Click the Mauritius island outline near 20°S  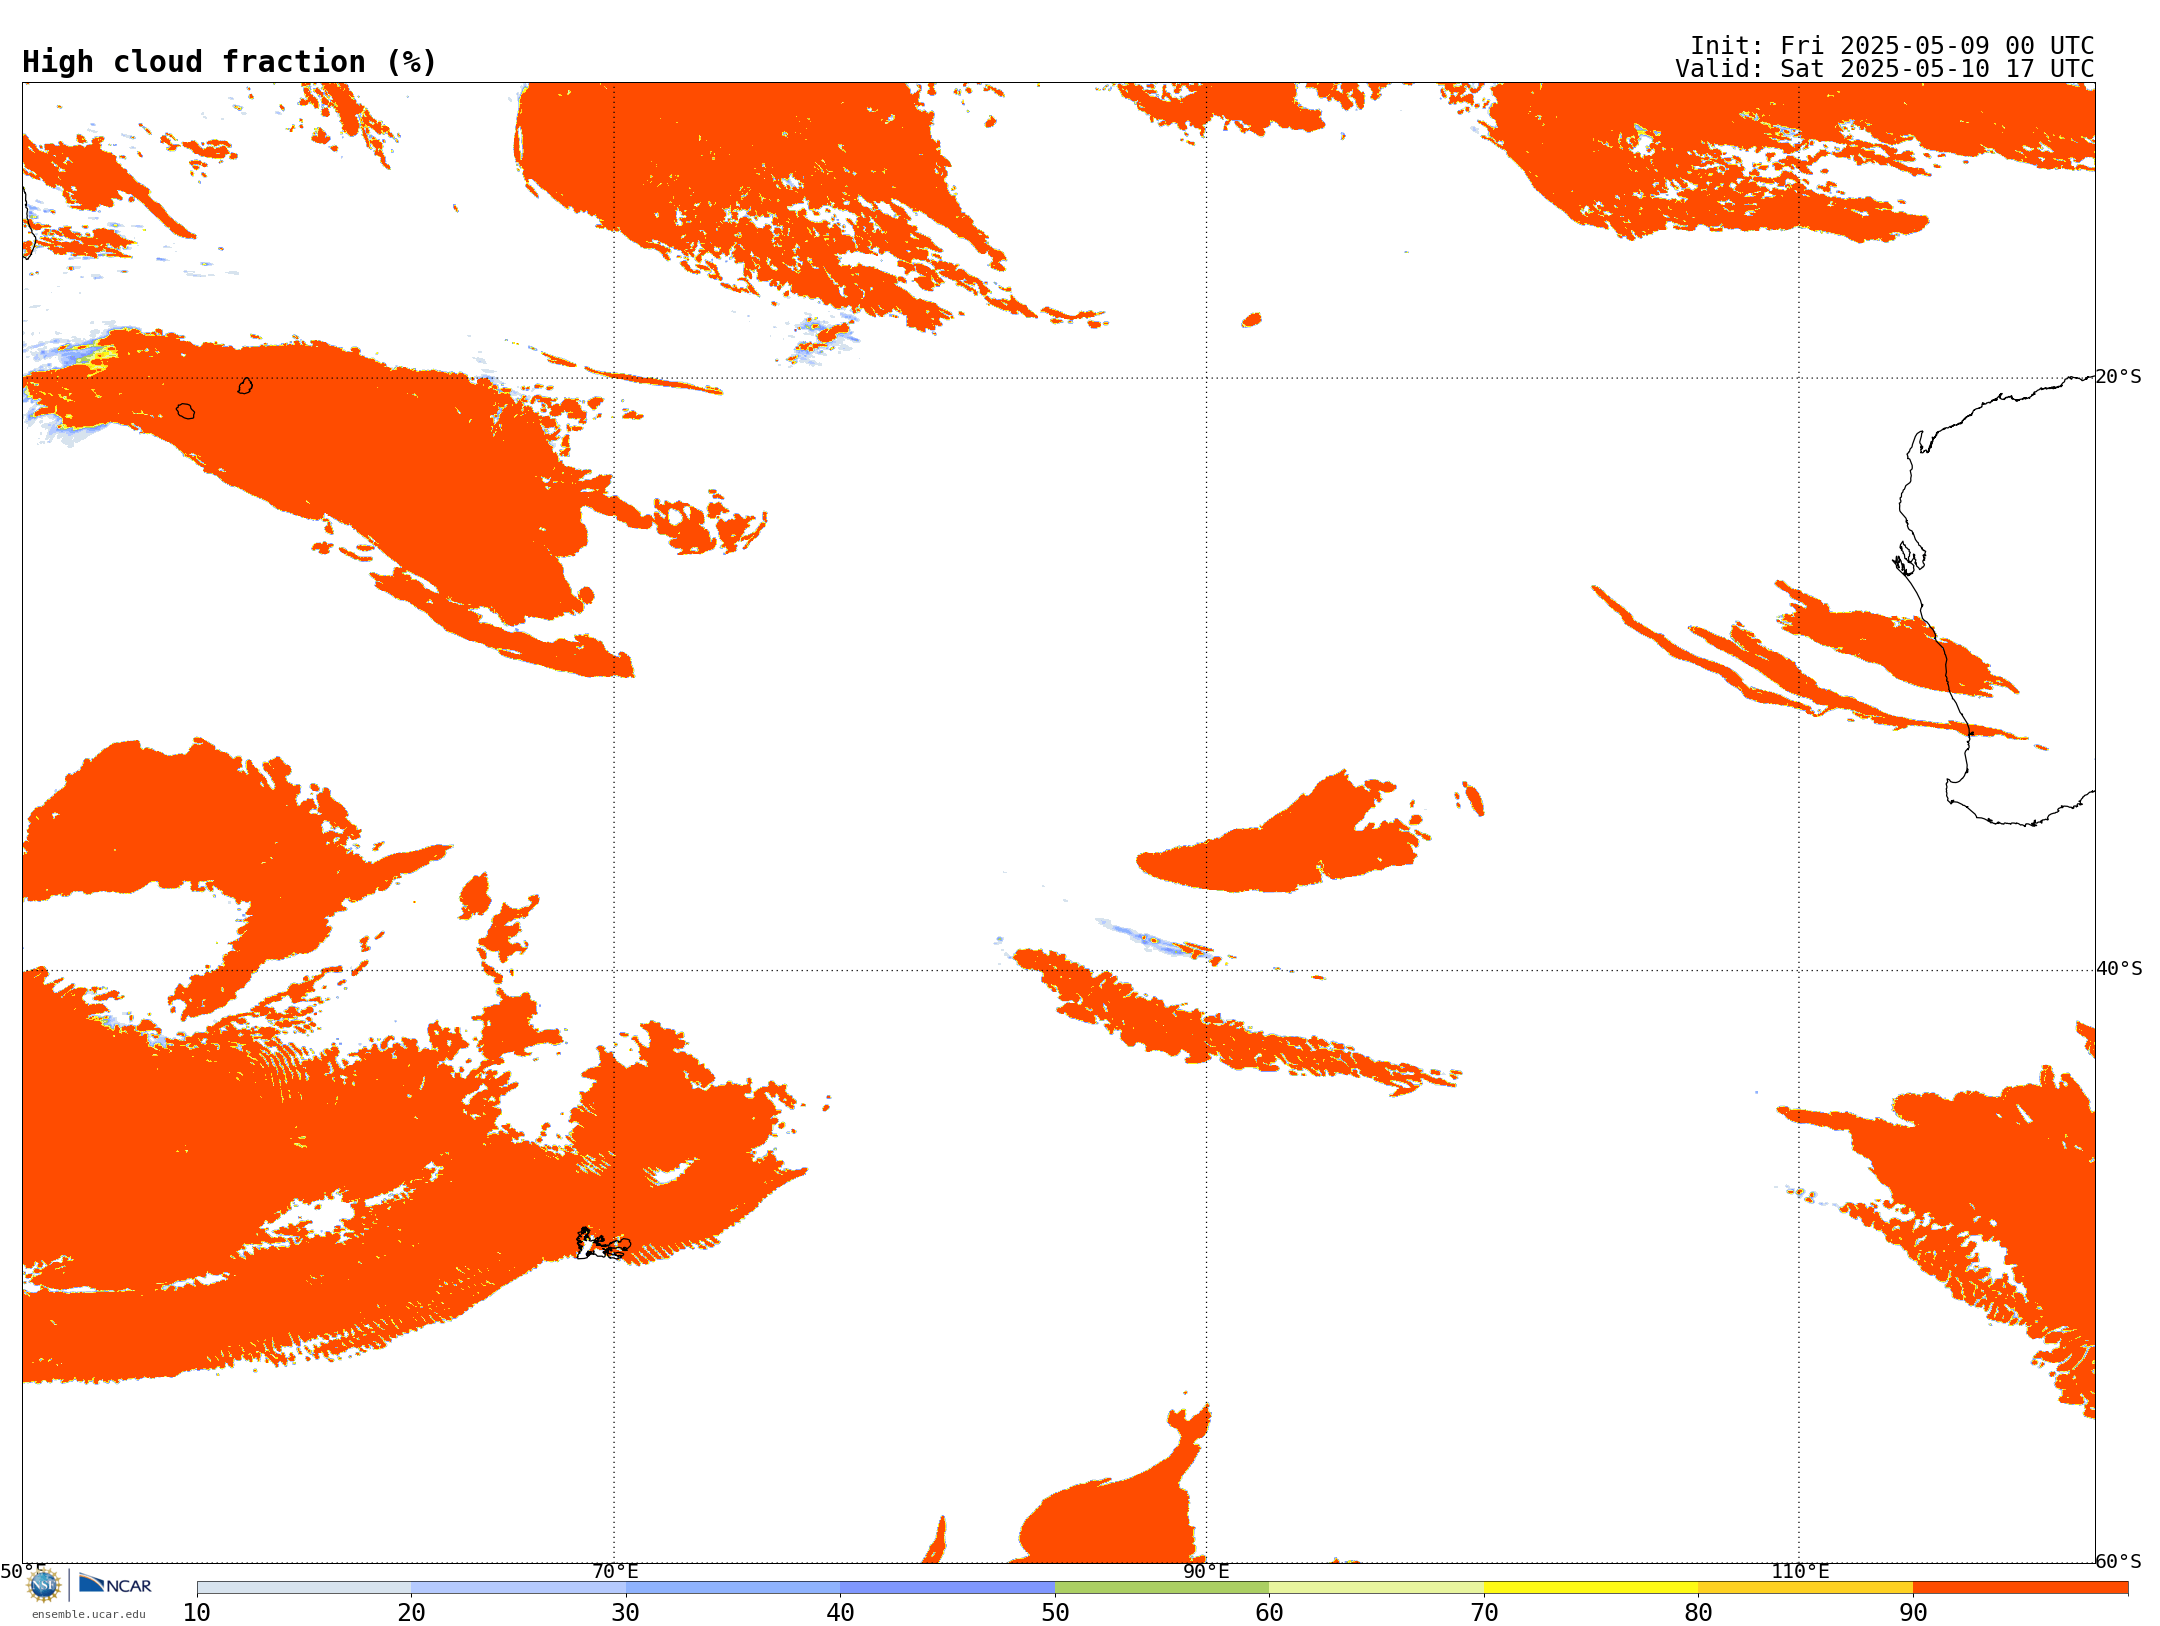[x=245, y=386]
